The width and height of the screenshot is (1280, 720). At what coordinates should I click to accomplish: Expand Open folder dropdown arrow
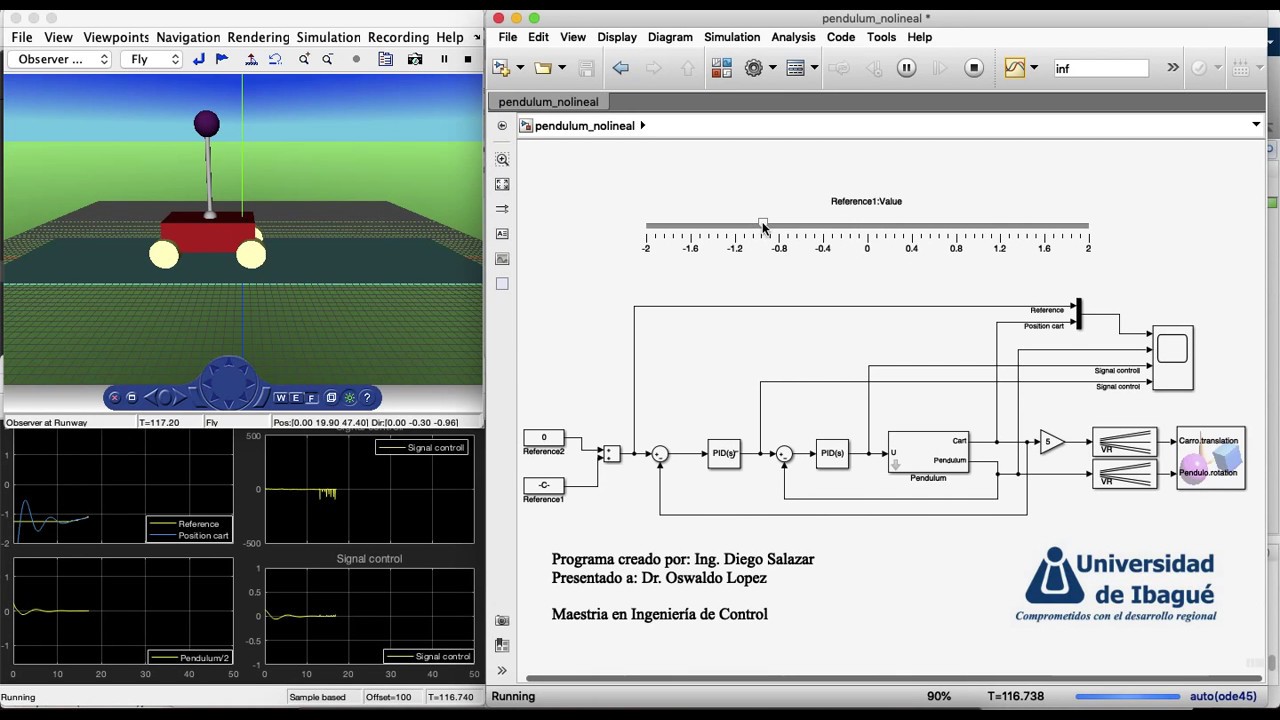[x=562, y=68]
